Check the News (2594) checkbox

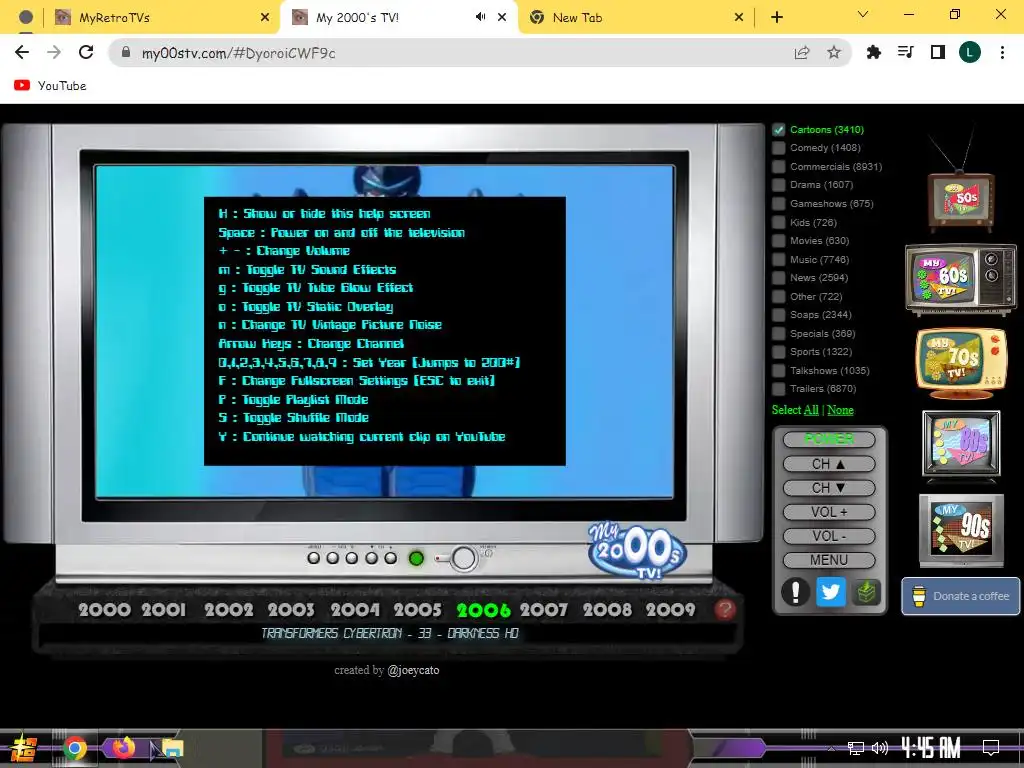point(778,278)
